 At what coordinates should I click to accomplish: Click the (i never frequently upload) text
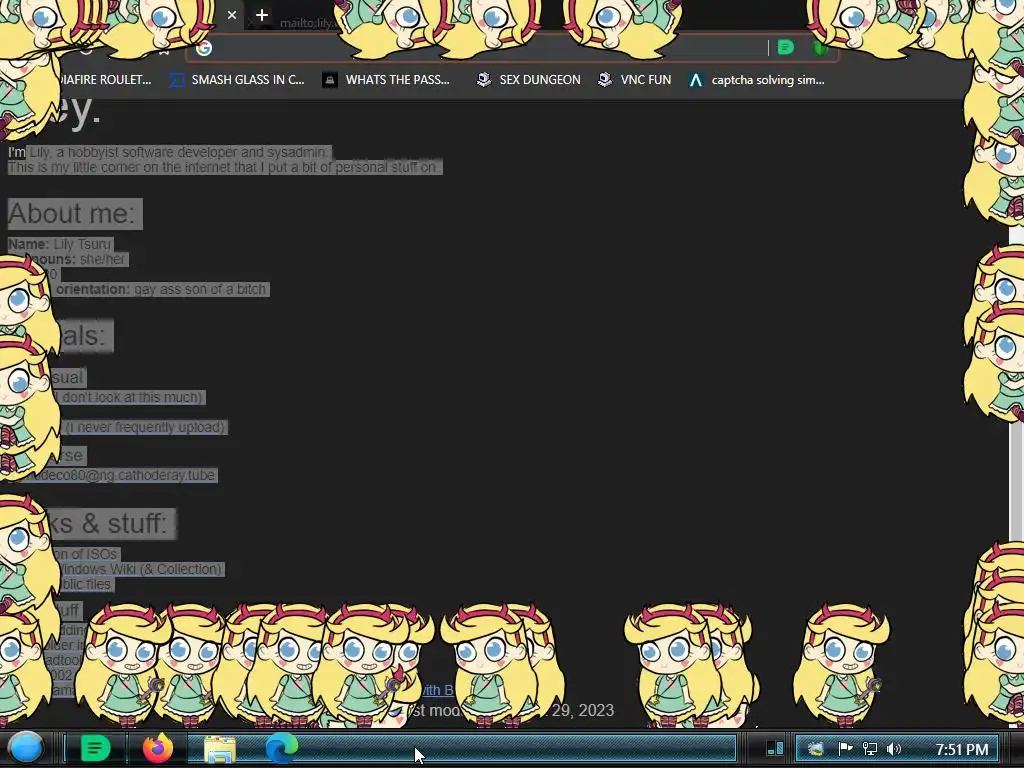click(x=146, y=427)
